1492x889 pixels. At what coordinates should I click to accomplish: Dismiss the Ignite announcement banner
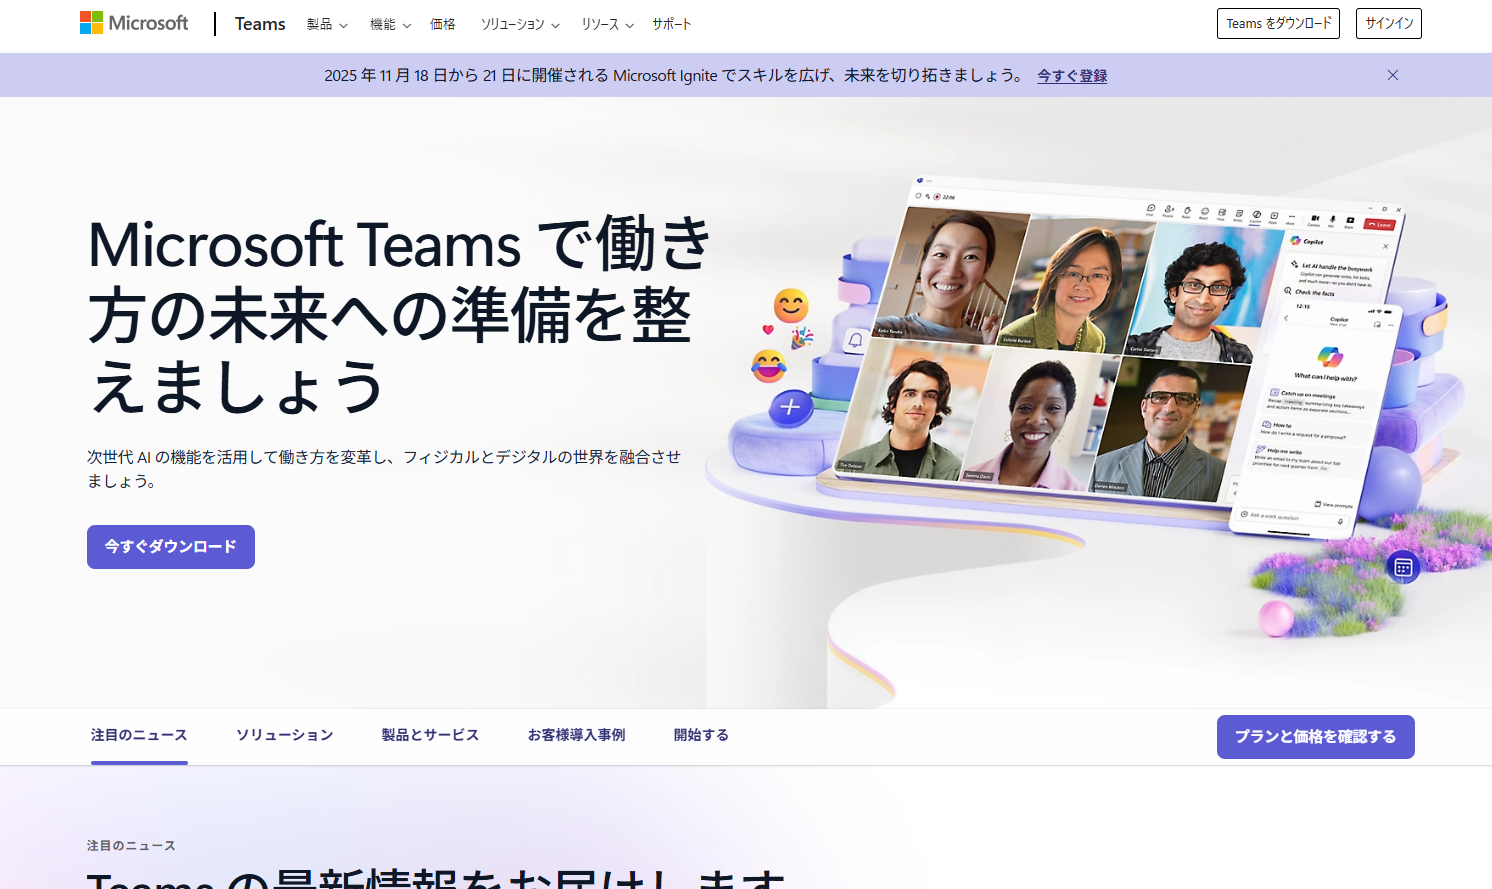coord(1392,75)
